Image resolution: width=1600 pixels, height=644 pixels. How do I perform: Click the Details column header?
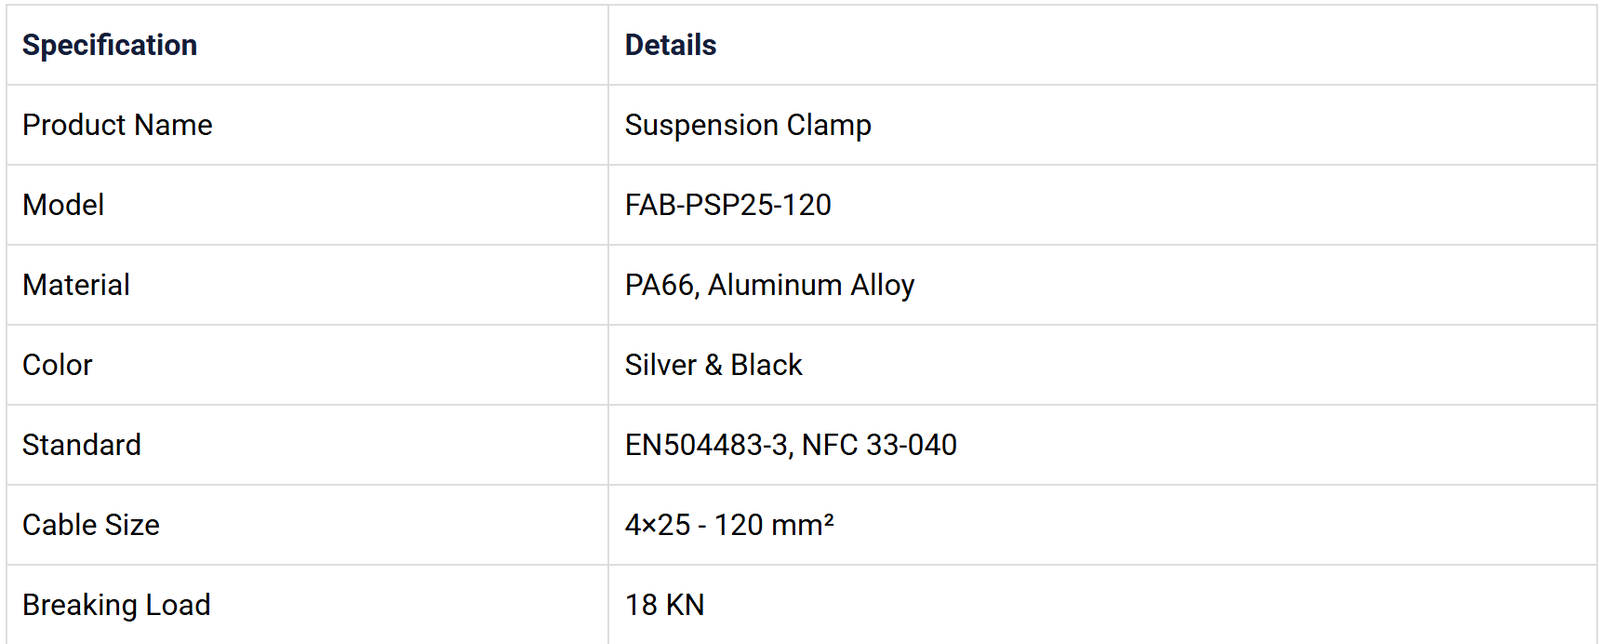pos(670,45)
